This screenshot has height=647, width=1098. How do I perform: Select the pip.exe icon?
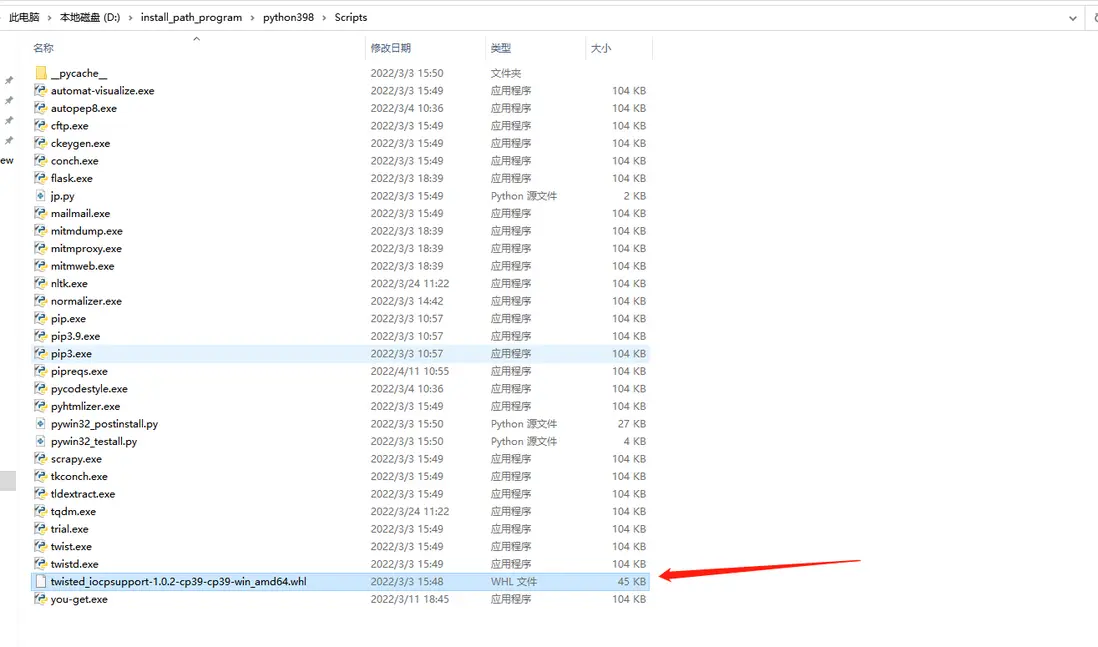[41, 318]
